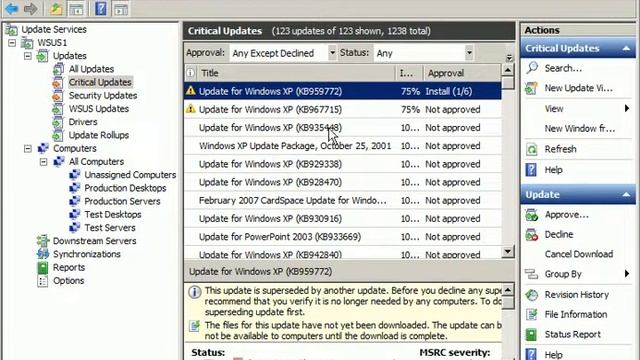Screen dimensions: 640x360
Task: Click Cancel Download action
Action: (579, 254)
